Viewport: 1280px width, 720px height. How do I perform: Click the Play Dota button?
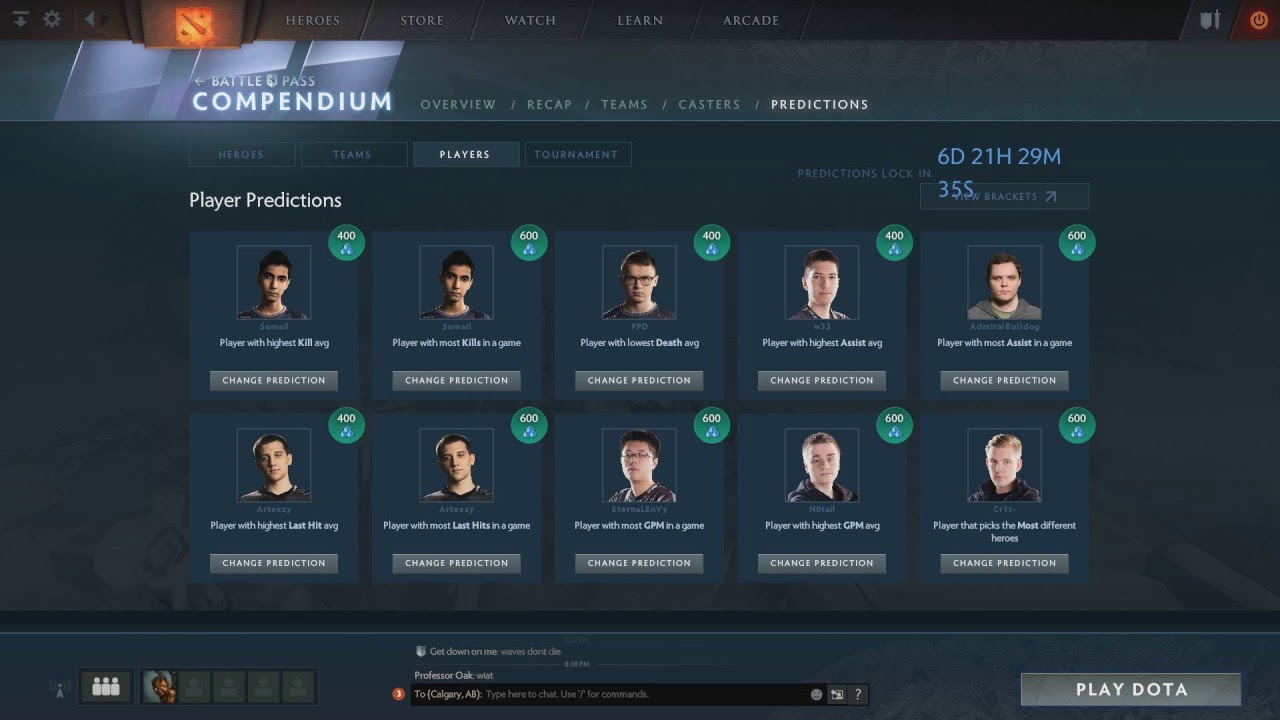1131,689
